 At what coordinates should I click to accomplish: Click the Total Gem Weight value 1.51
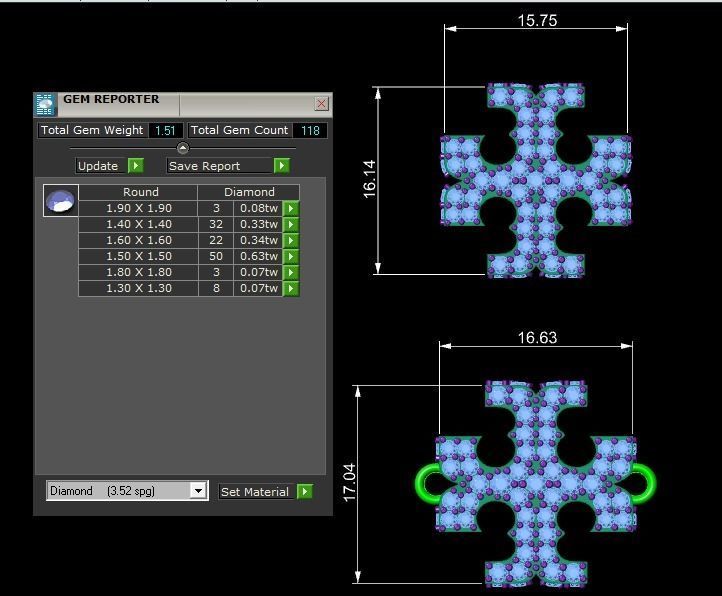point(165,130)
